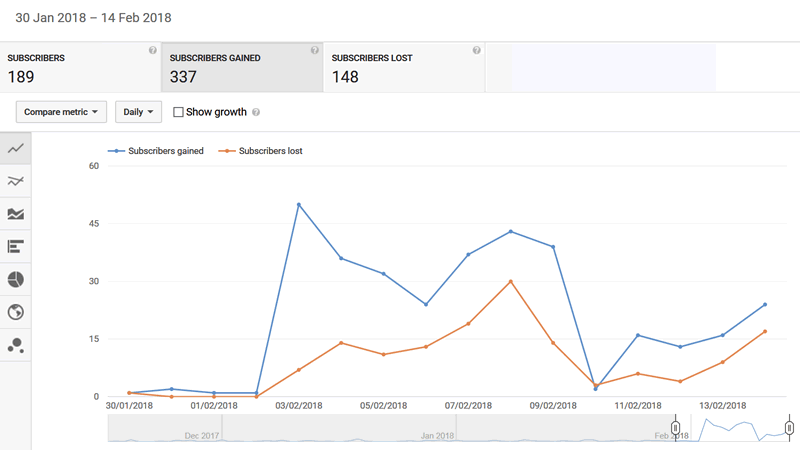Expand the Daily granularity dropdown
Screen dimensions: 800x450
tap(138, 112)
